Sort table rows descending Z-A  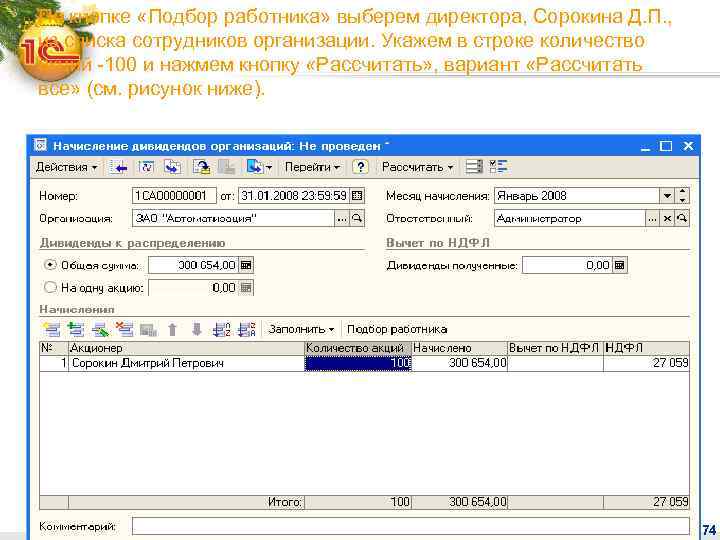[x=247, y=329]
